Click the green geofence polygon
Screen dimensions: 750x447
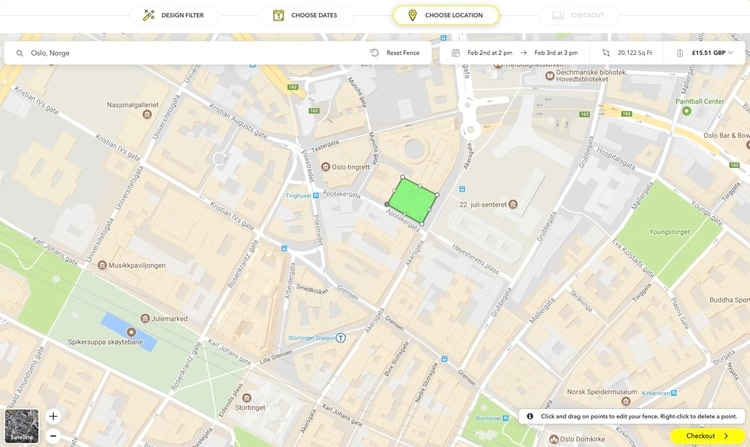[413, 200]
